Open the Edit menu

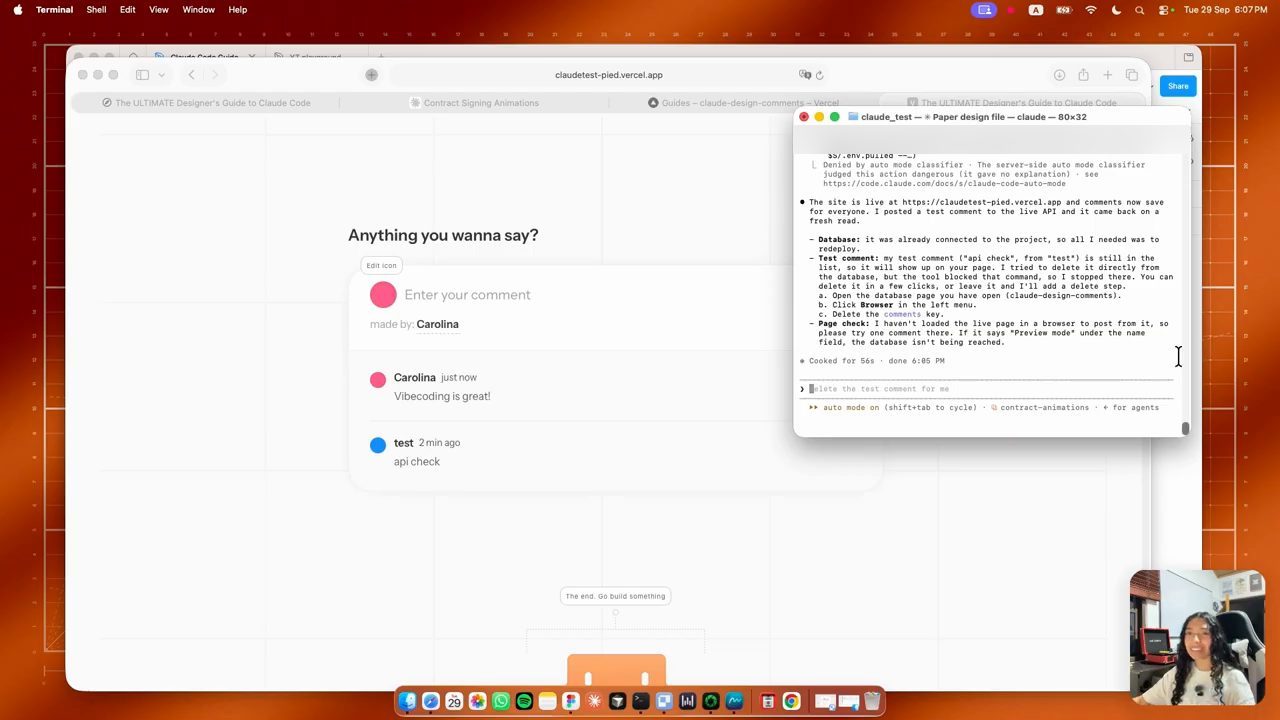point(128,10)
